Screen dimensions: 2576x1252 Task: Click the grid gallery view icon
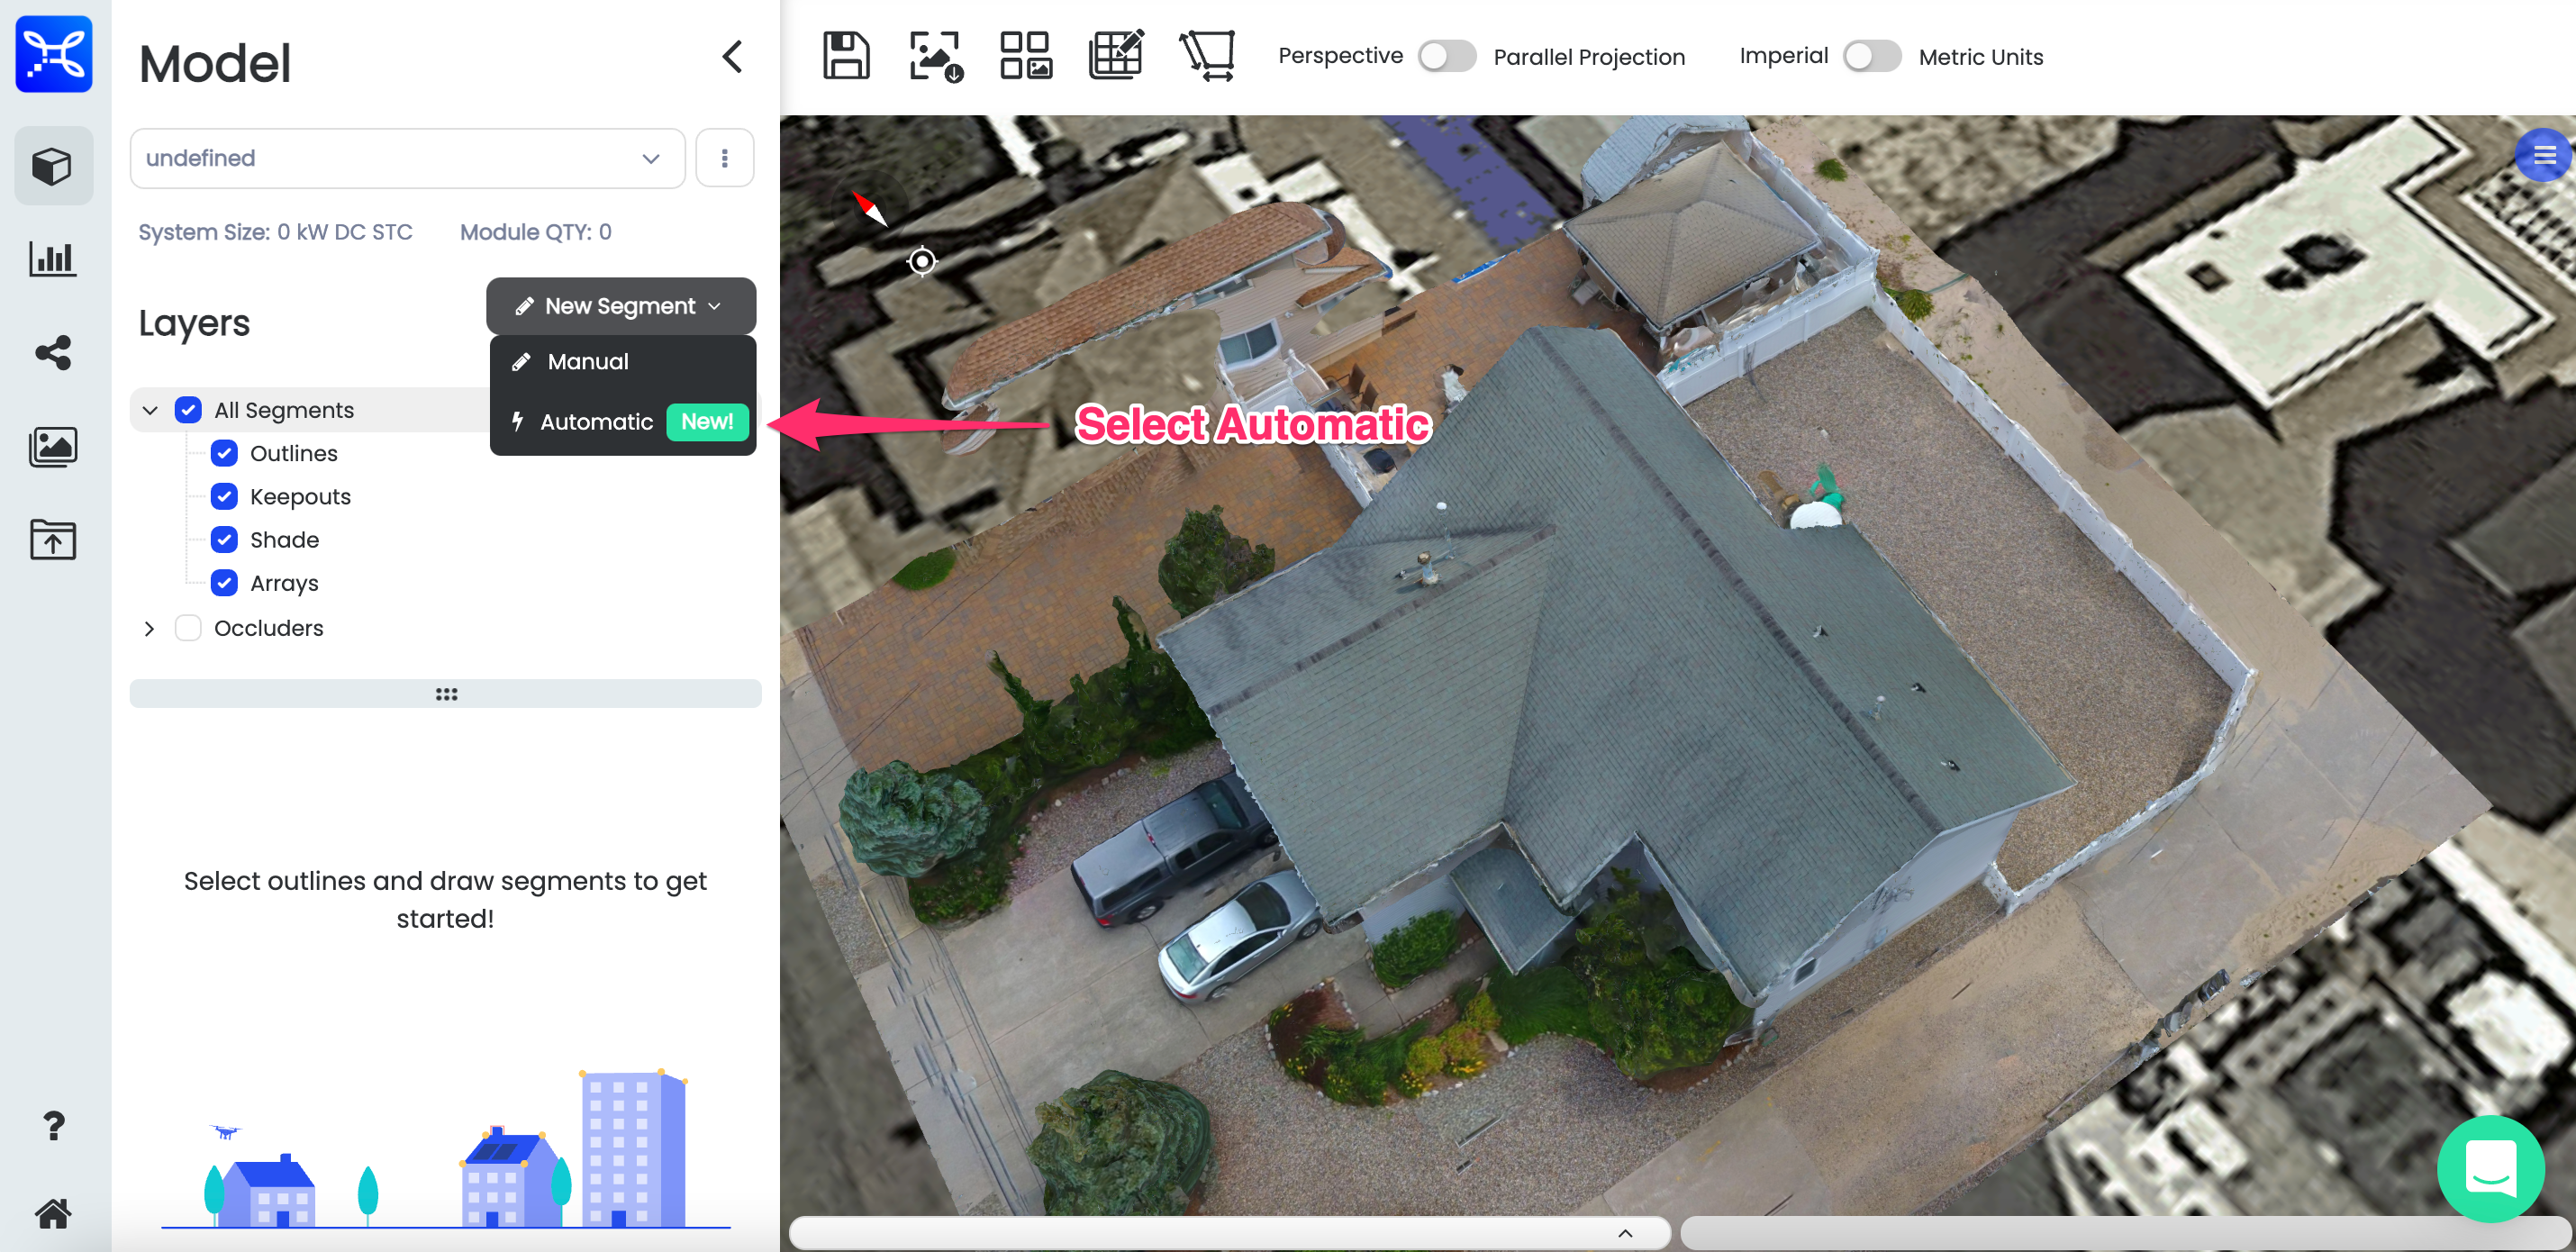tap(1026, 55)
